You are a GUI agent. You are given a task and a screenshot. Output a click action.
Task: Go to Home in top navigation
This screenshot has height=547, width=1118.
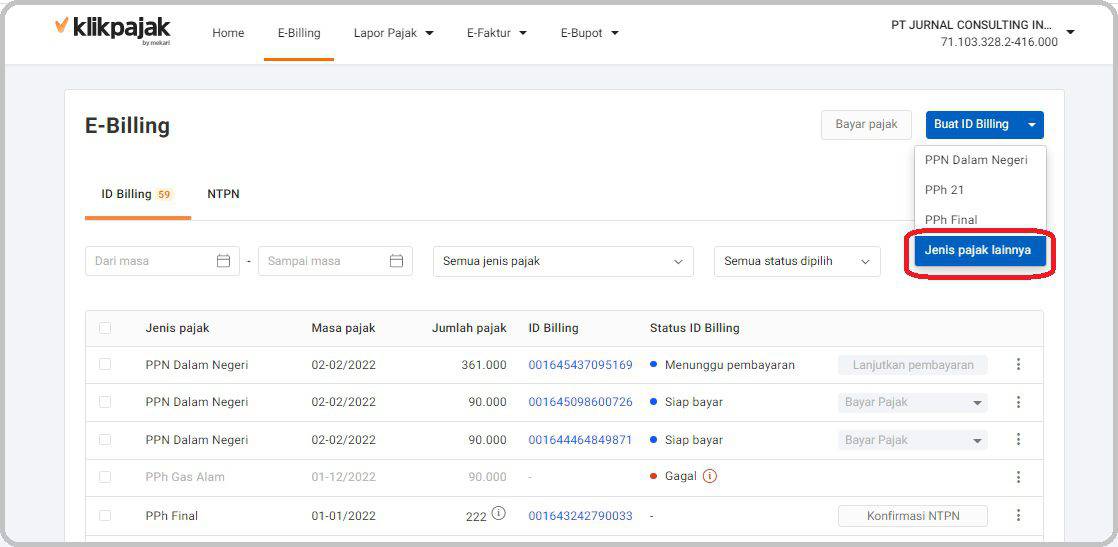click(x=228, y=33)
